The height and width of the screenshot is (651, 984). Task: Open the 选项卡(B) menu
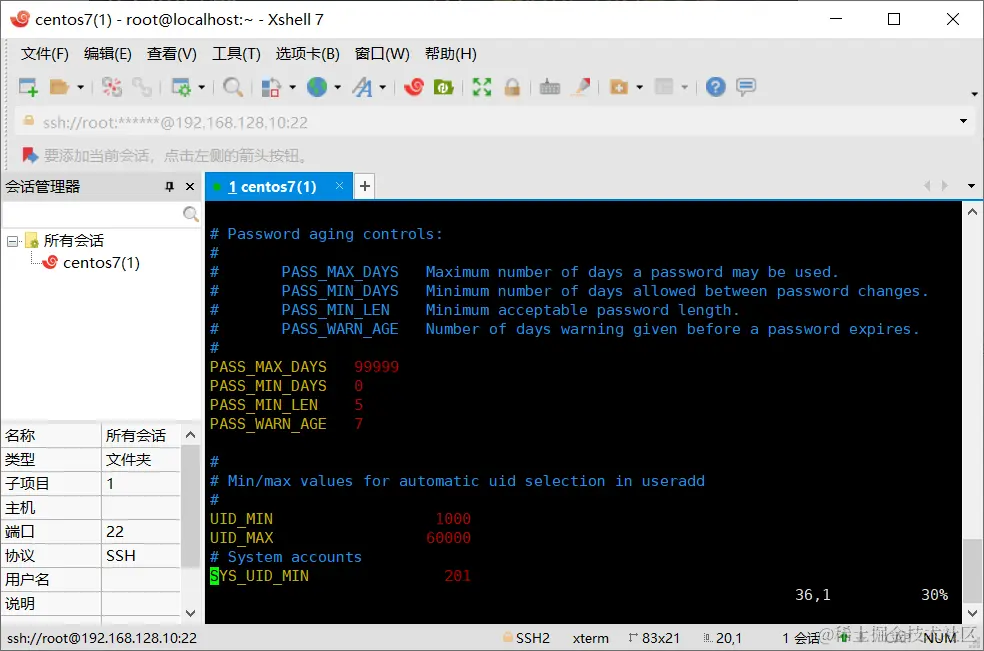[x=308, y=54]
